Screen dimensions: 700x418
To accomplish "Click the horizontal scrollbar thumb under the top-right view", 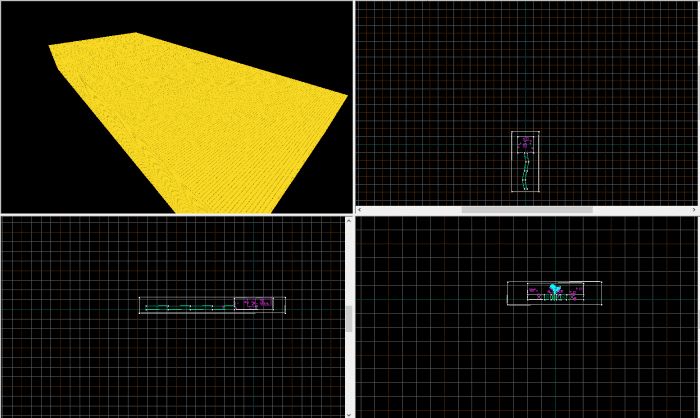I will [x=527, y=210].
